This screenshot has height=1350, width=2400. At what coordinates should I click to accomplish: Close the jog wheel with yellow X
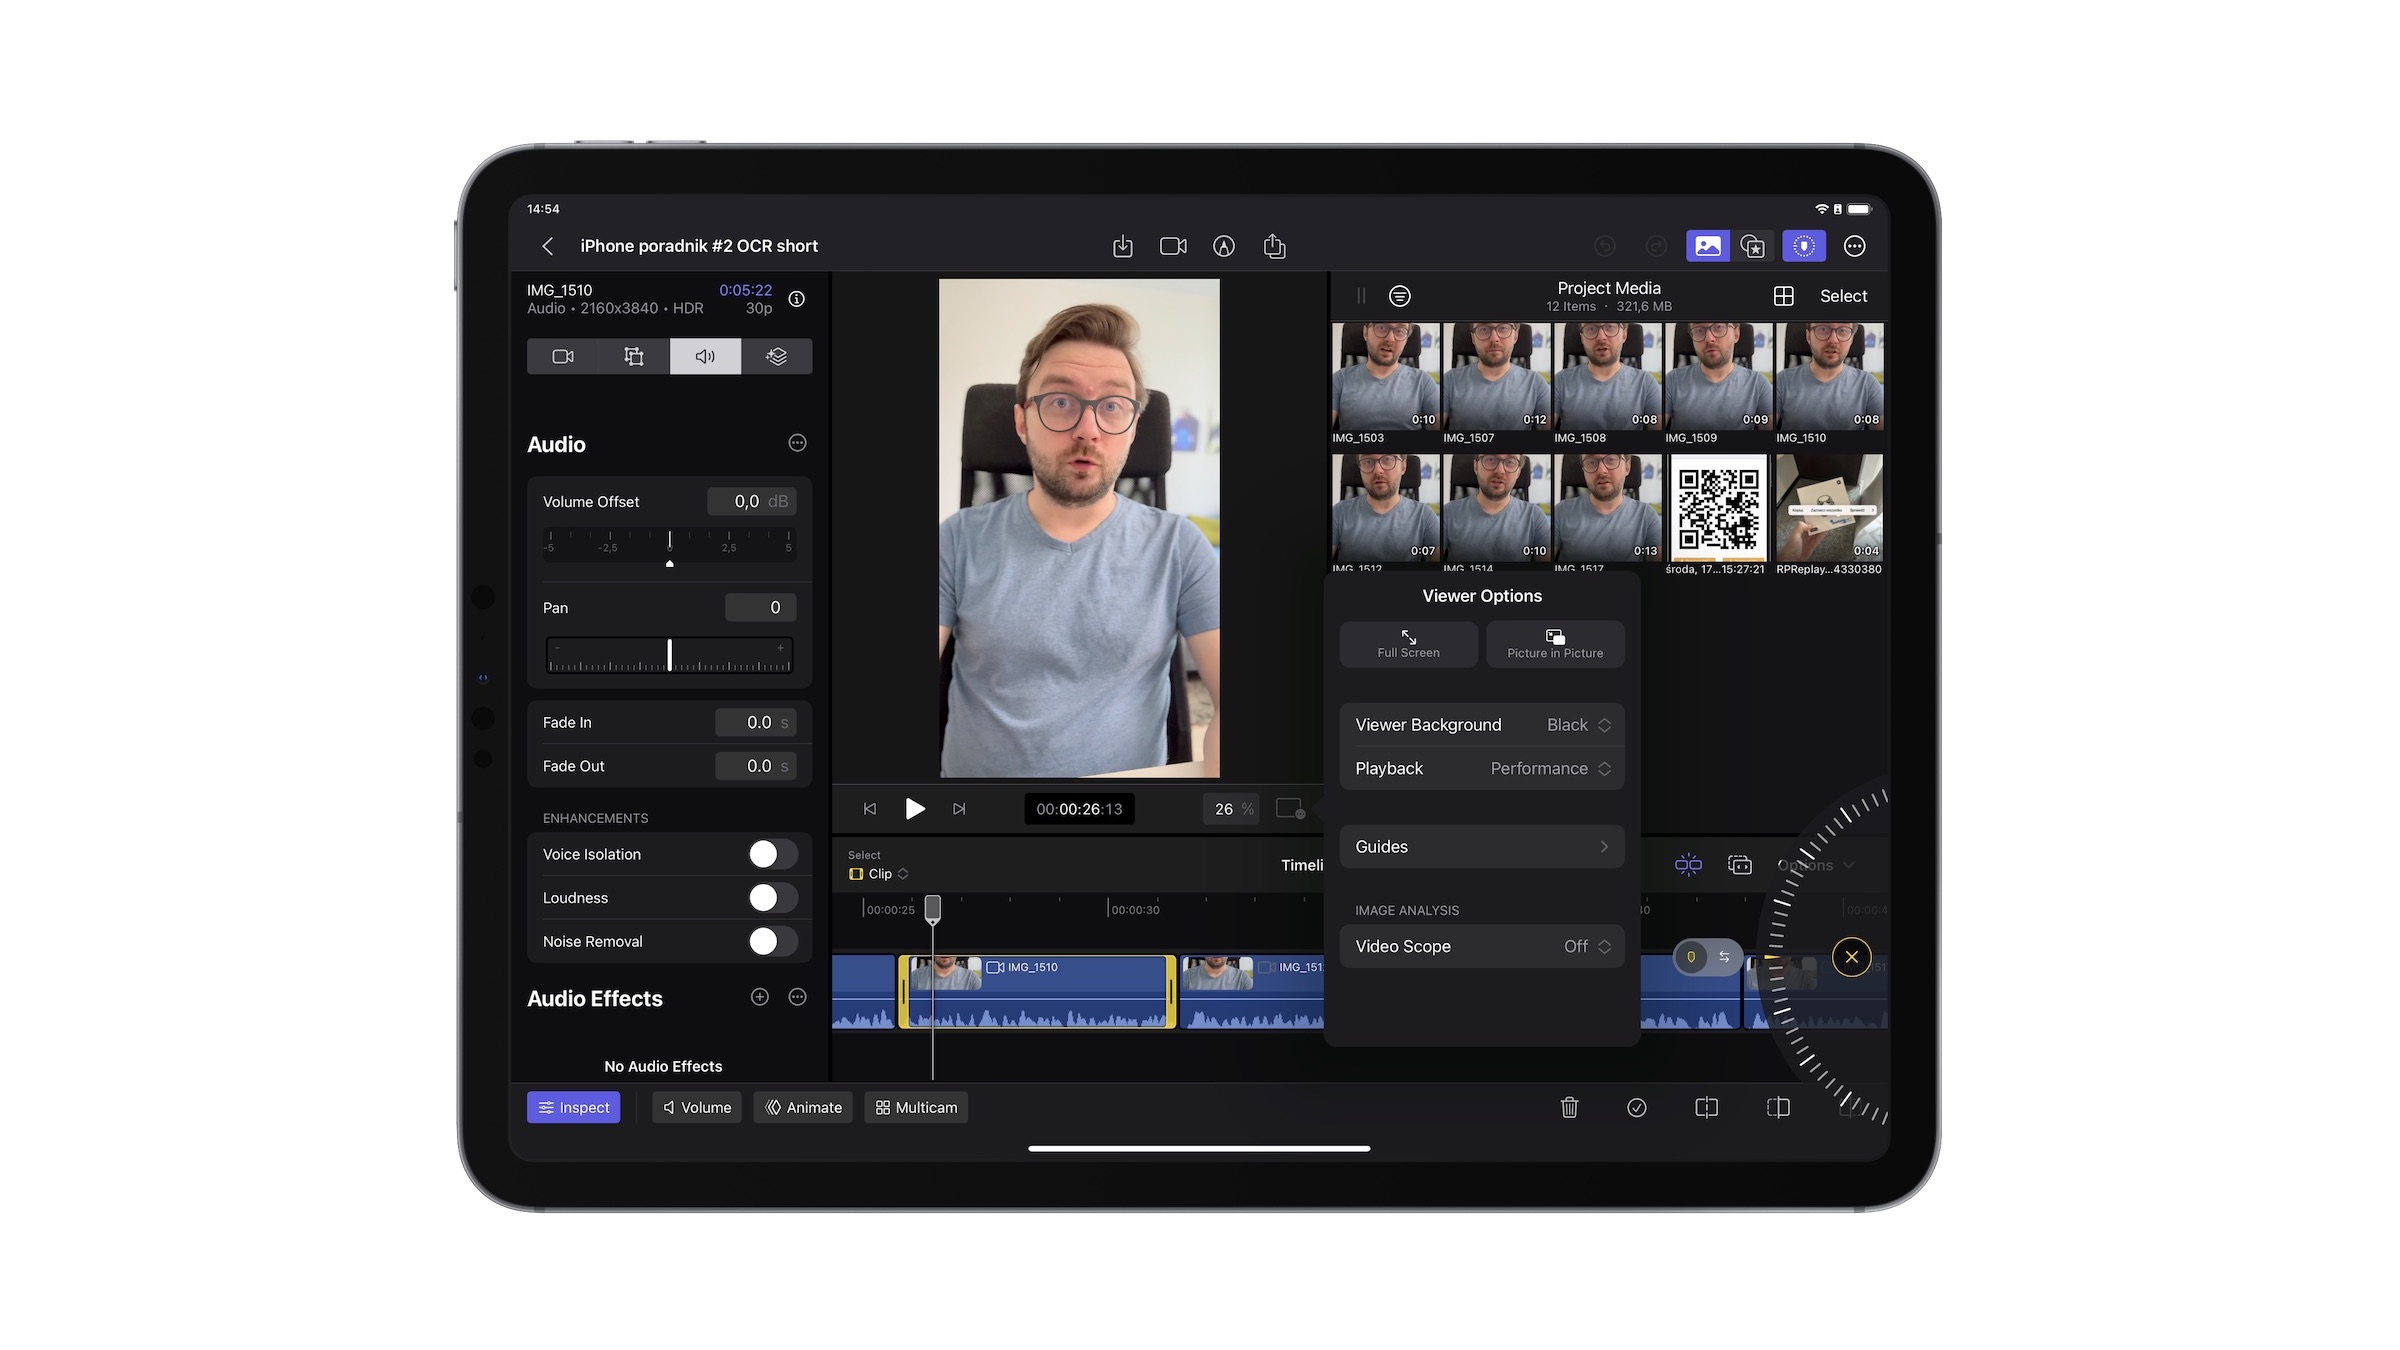(x=1852, y=957)
